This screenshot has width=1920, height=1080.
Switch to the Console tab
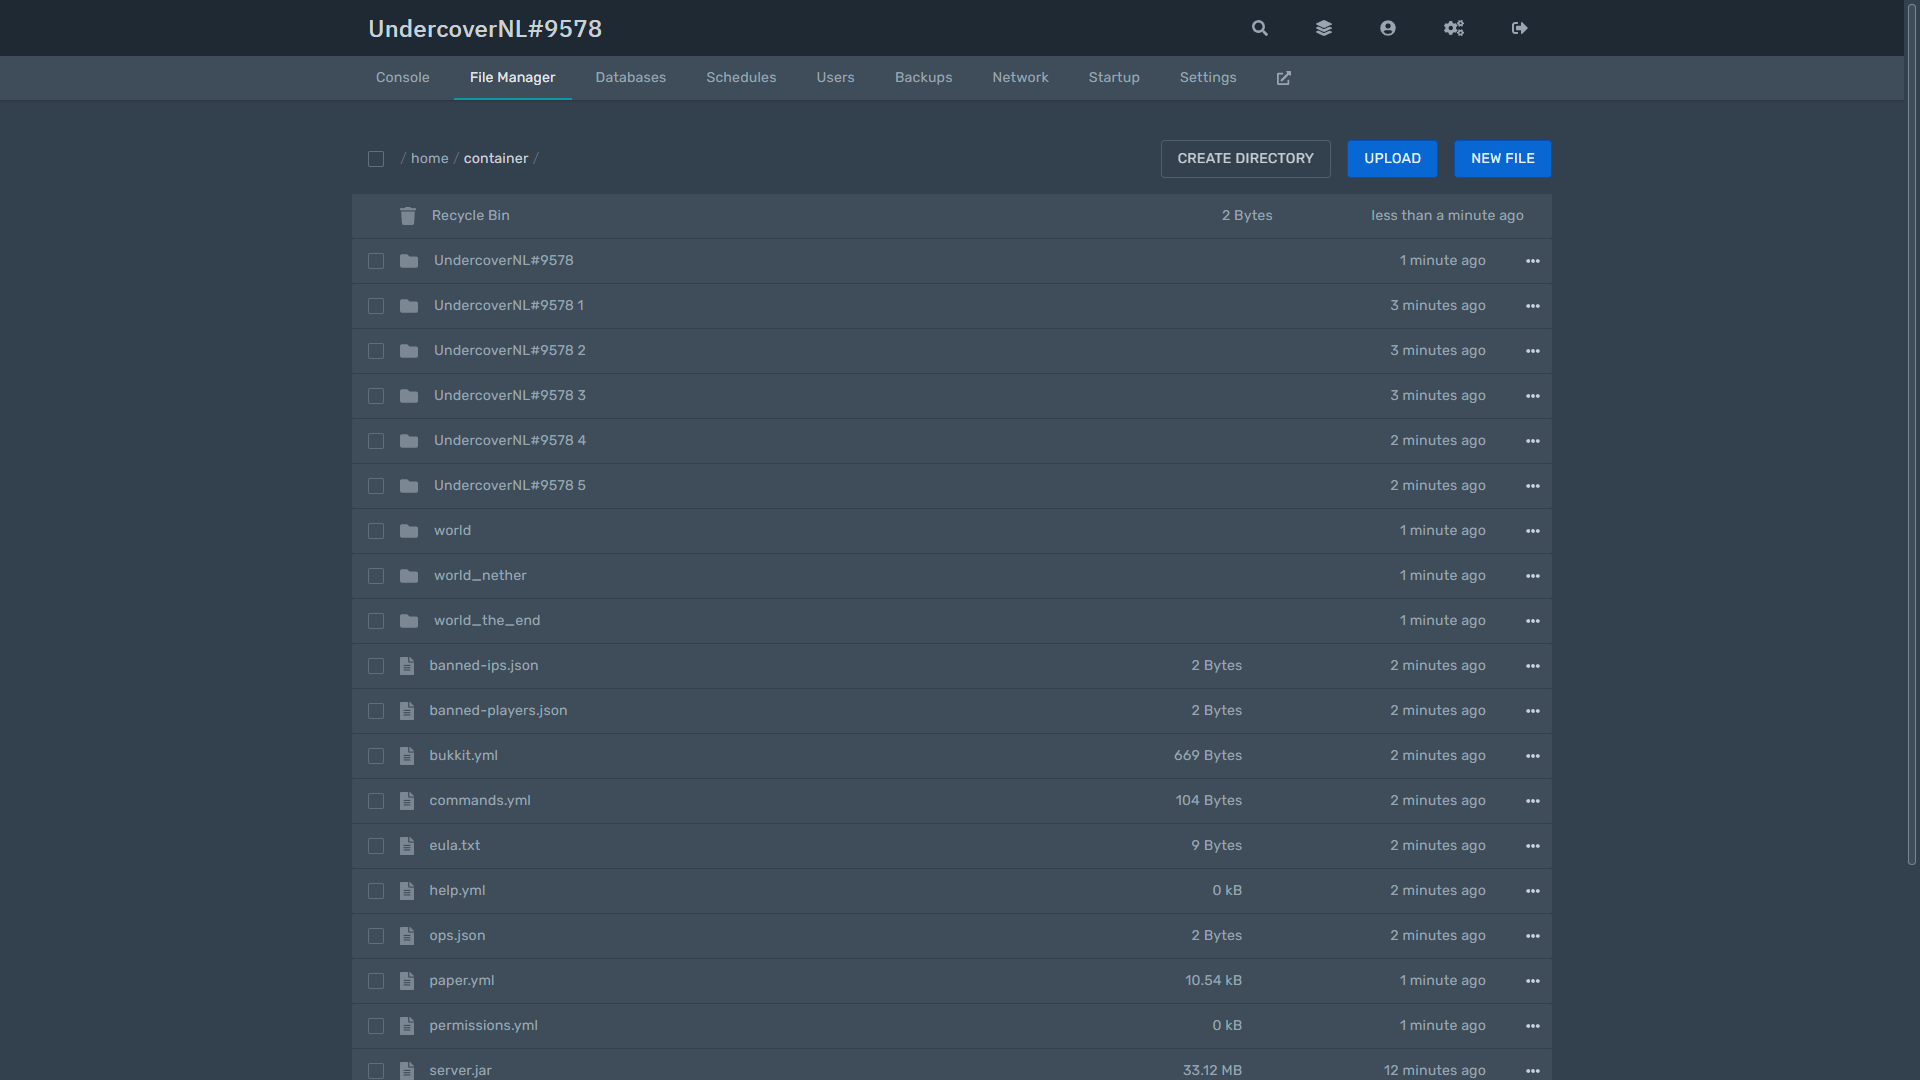point(403,78)
